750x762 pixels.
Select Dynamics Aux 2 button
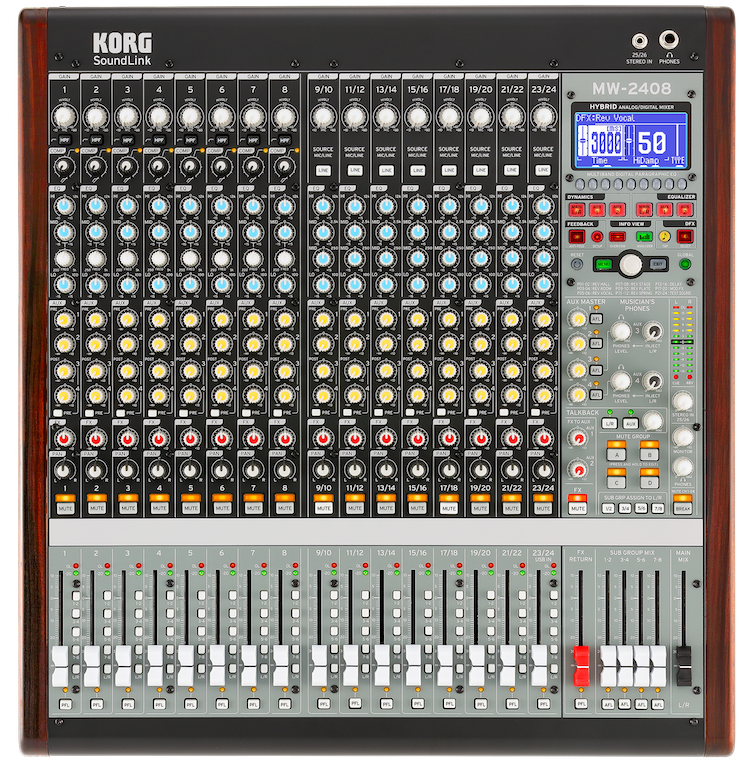(617, 210)
